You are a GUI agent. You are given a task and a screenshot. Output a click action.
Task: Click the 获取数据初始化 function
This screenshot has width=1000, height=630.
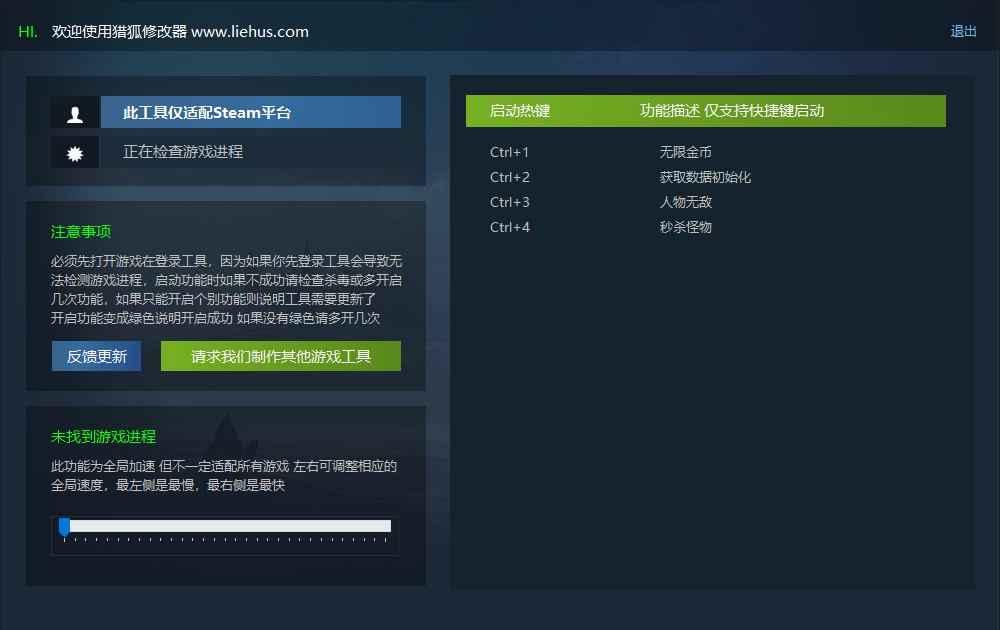pyautogui.click(x=705, y=177)
